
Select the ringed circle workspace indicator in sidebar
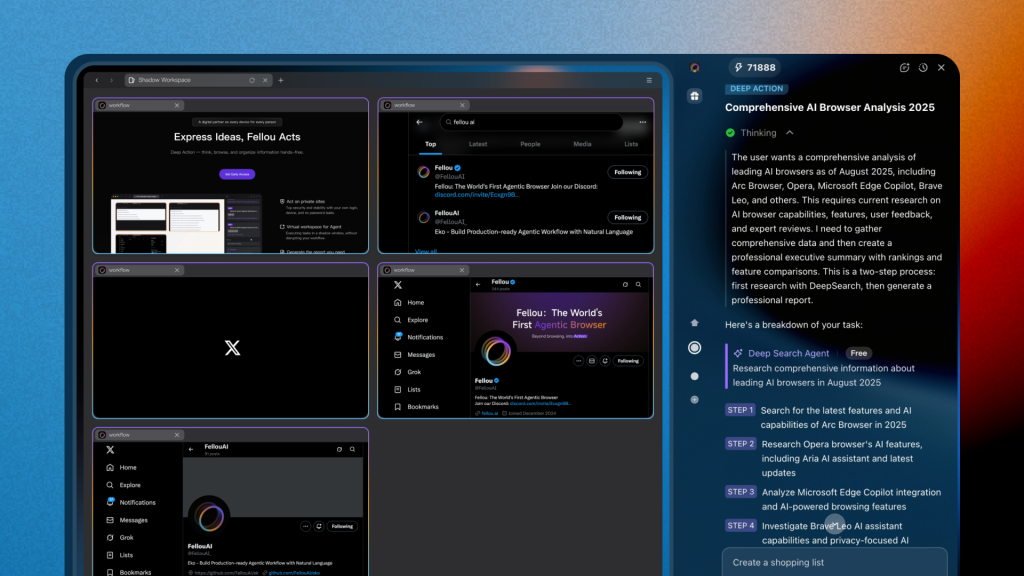695,348
